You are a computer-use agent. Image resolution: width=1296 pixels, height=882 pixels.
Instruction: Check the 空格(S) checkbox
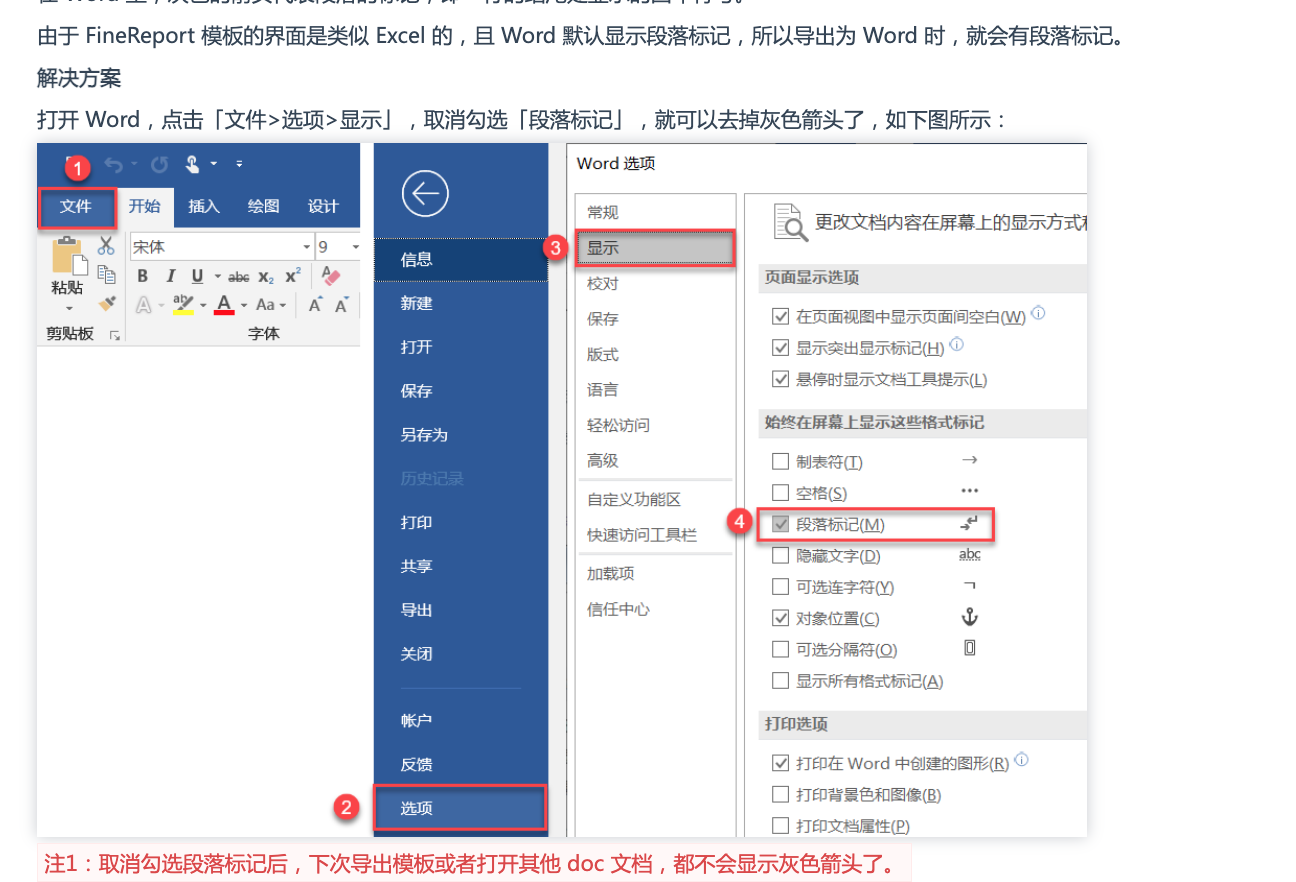click(x=781, y=493)
